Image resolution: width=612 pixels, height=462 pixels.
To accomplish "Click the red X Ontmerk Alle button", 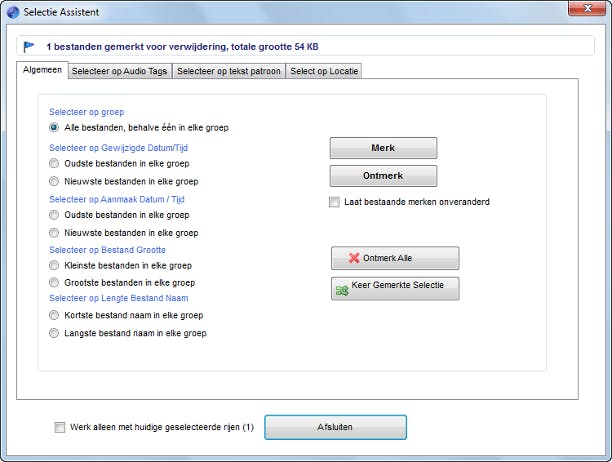I will pos(394,258).
